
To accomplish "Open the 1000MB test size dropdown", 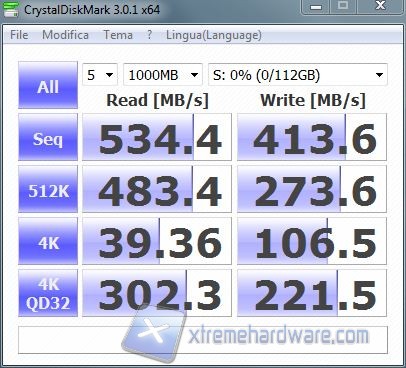I will click(x=163, y=75).
